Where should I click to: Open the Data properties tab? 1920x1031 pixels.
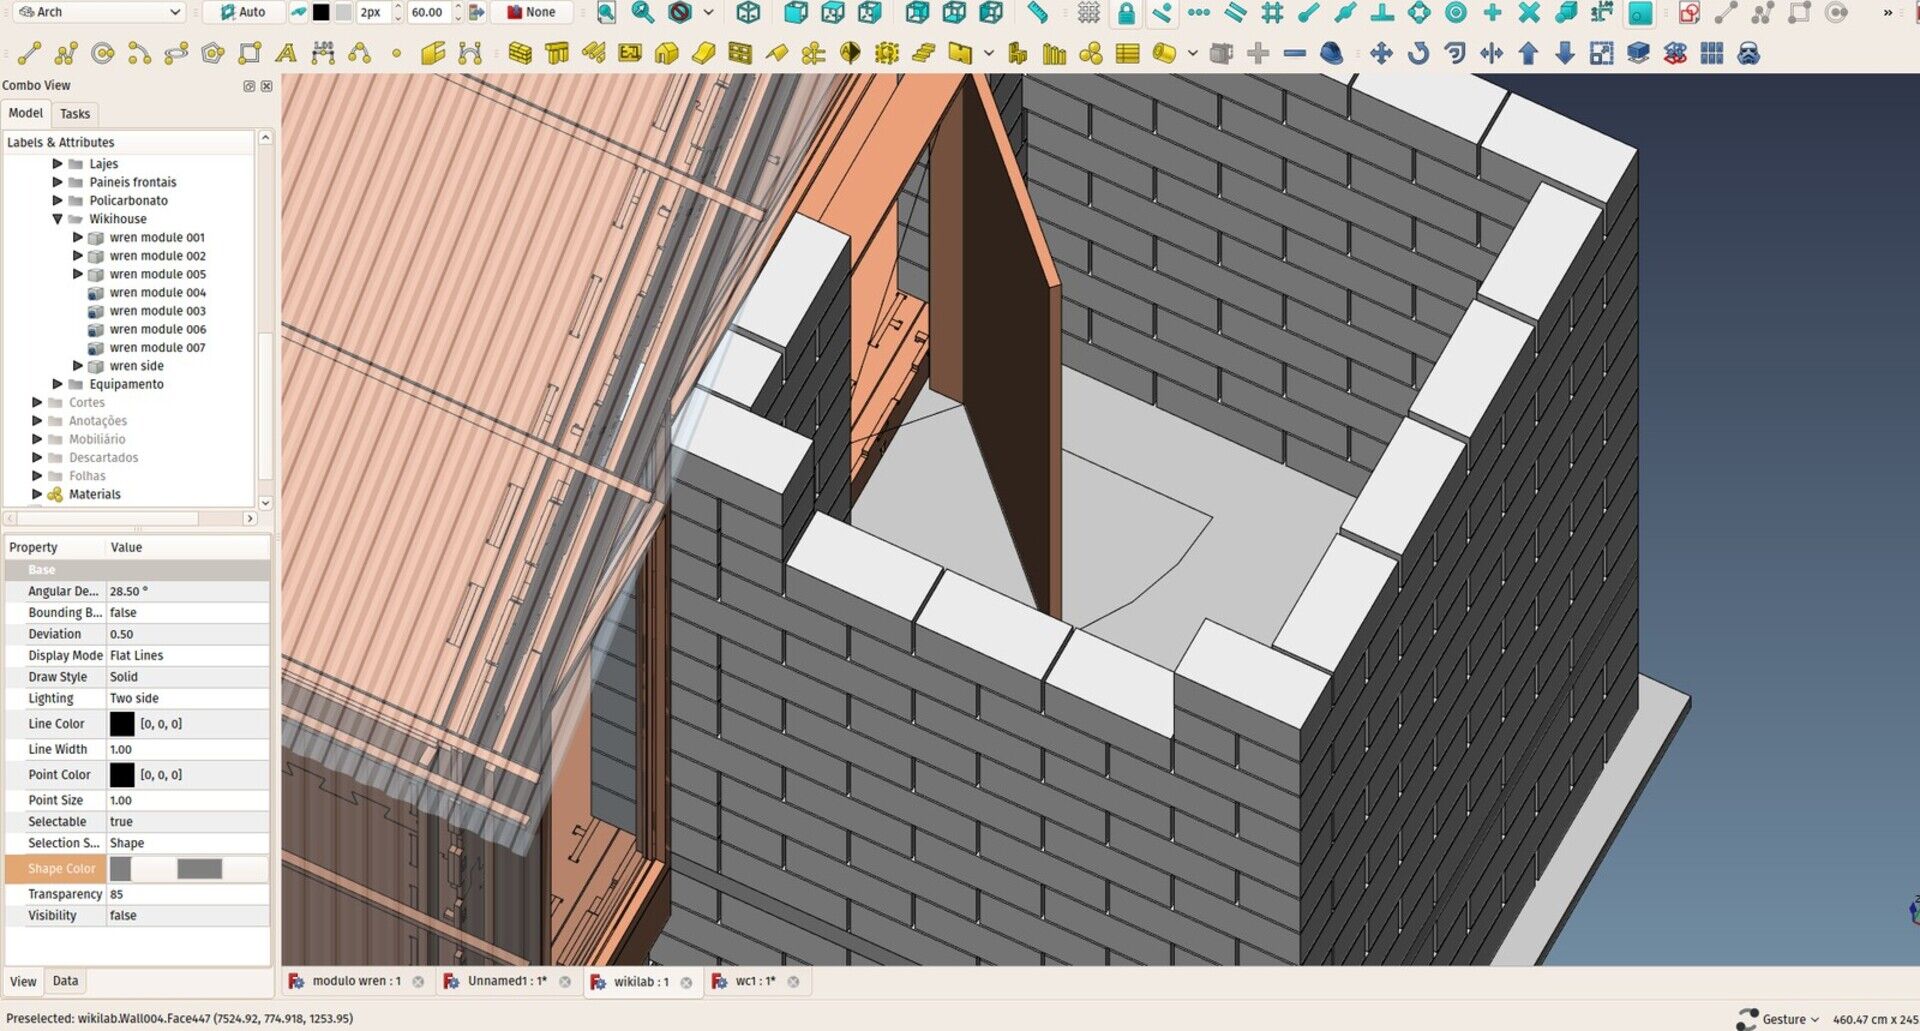(x=65, y=981)
